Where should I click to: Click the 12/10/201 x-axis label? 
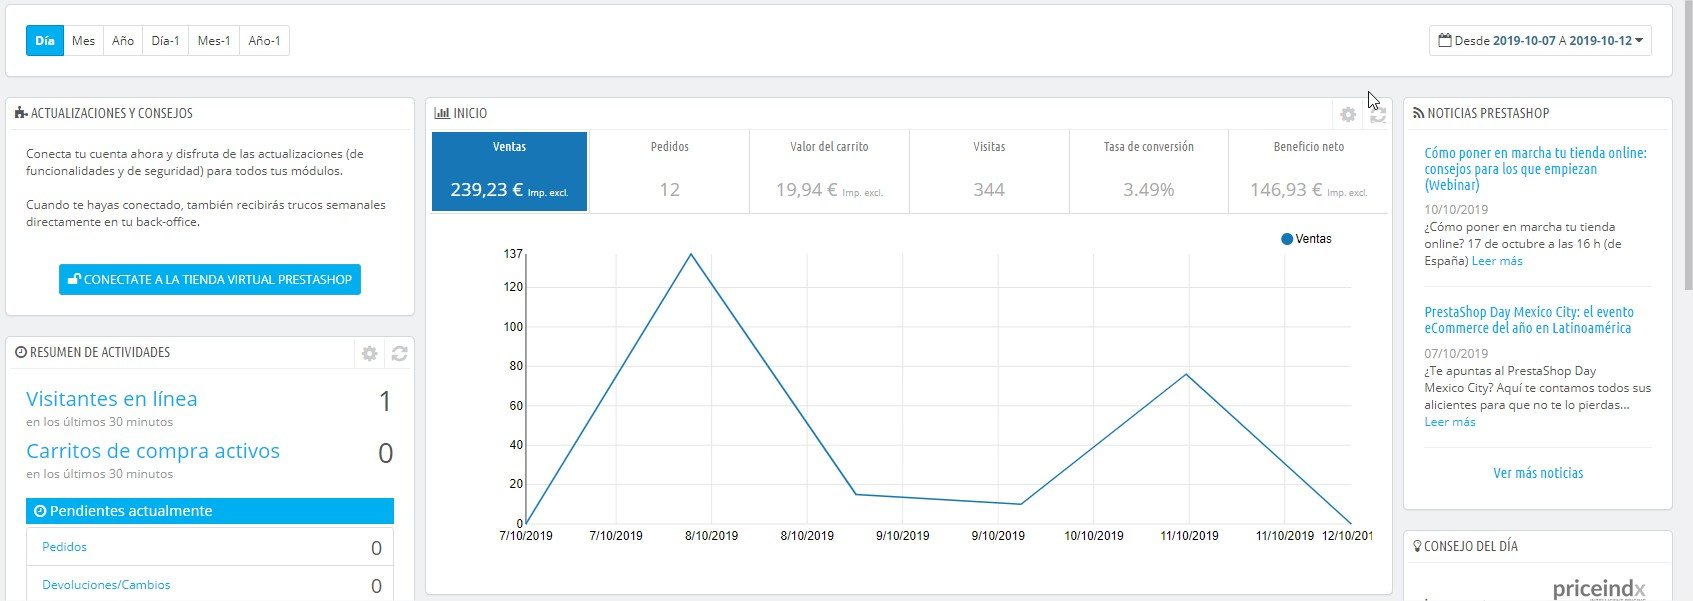[1347, 536]
